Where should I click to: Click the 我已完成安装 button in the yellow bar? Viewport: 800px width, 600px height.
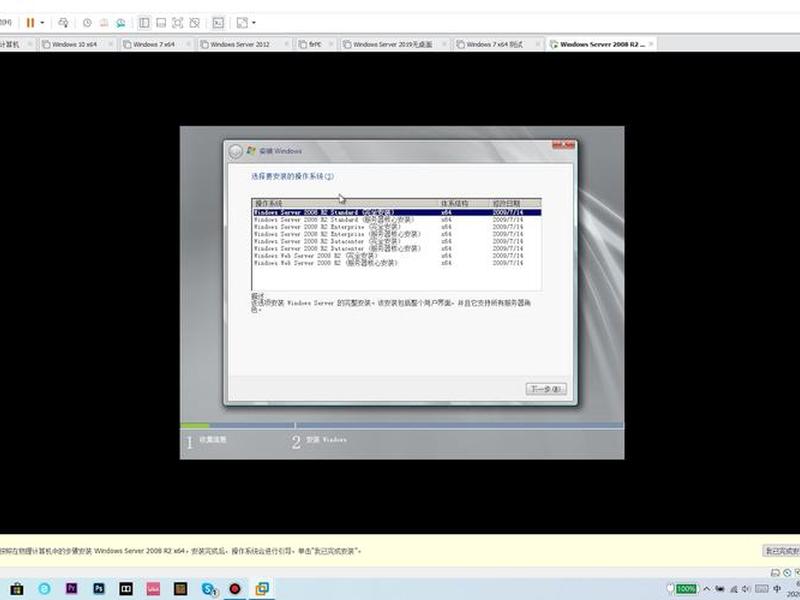[x=781, y=551]
